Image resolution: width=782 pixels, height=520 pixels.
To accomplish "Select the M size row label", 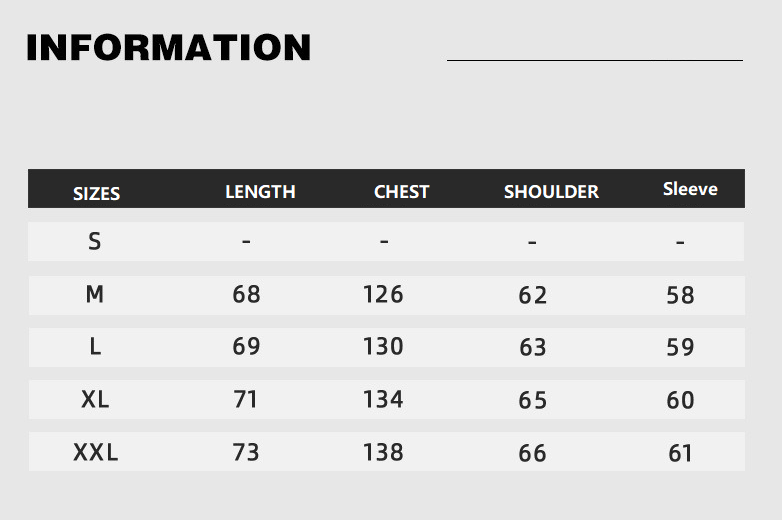I will (95, 294).
